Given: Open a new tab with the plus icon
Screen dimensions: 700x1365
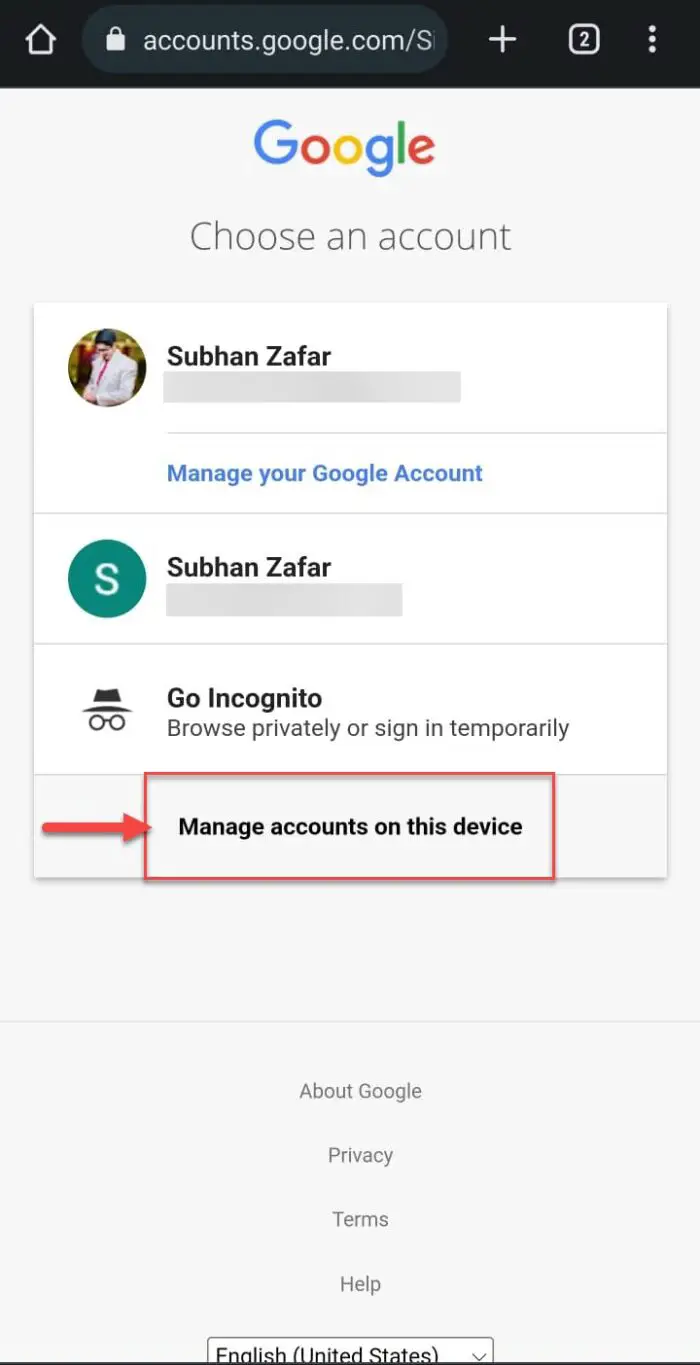Looking at the screenshot, I should 502,40.
